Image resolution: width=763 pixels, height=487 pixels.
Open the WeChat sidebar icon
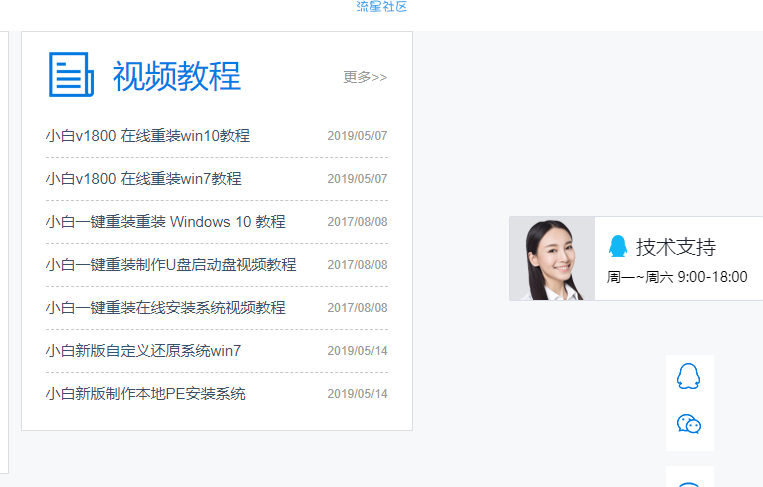pos(689,424)
